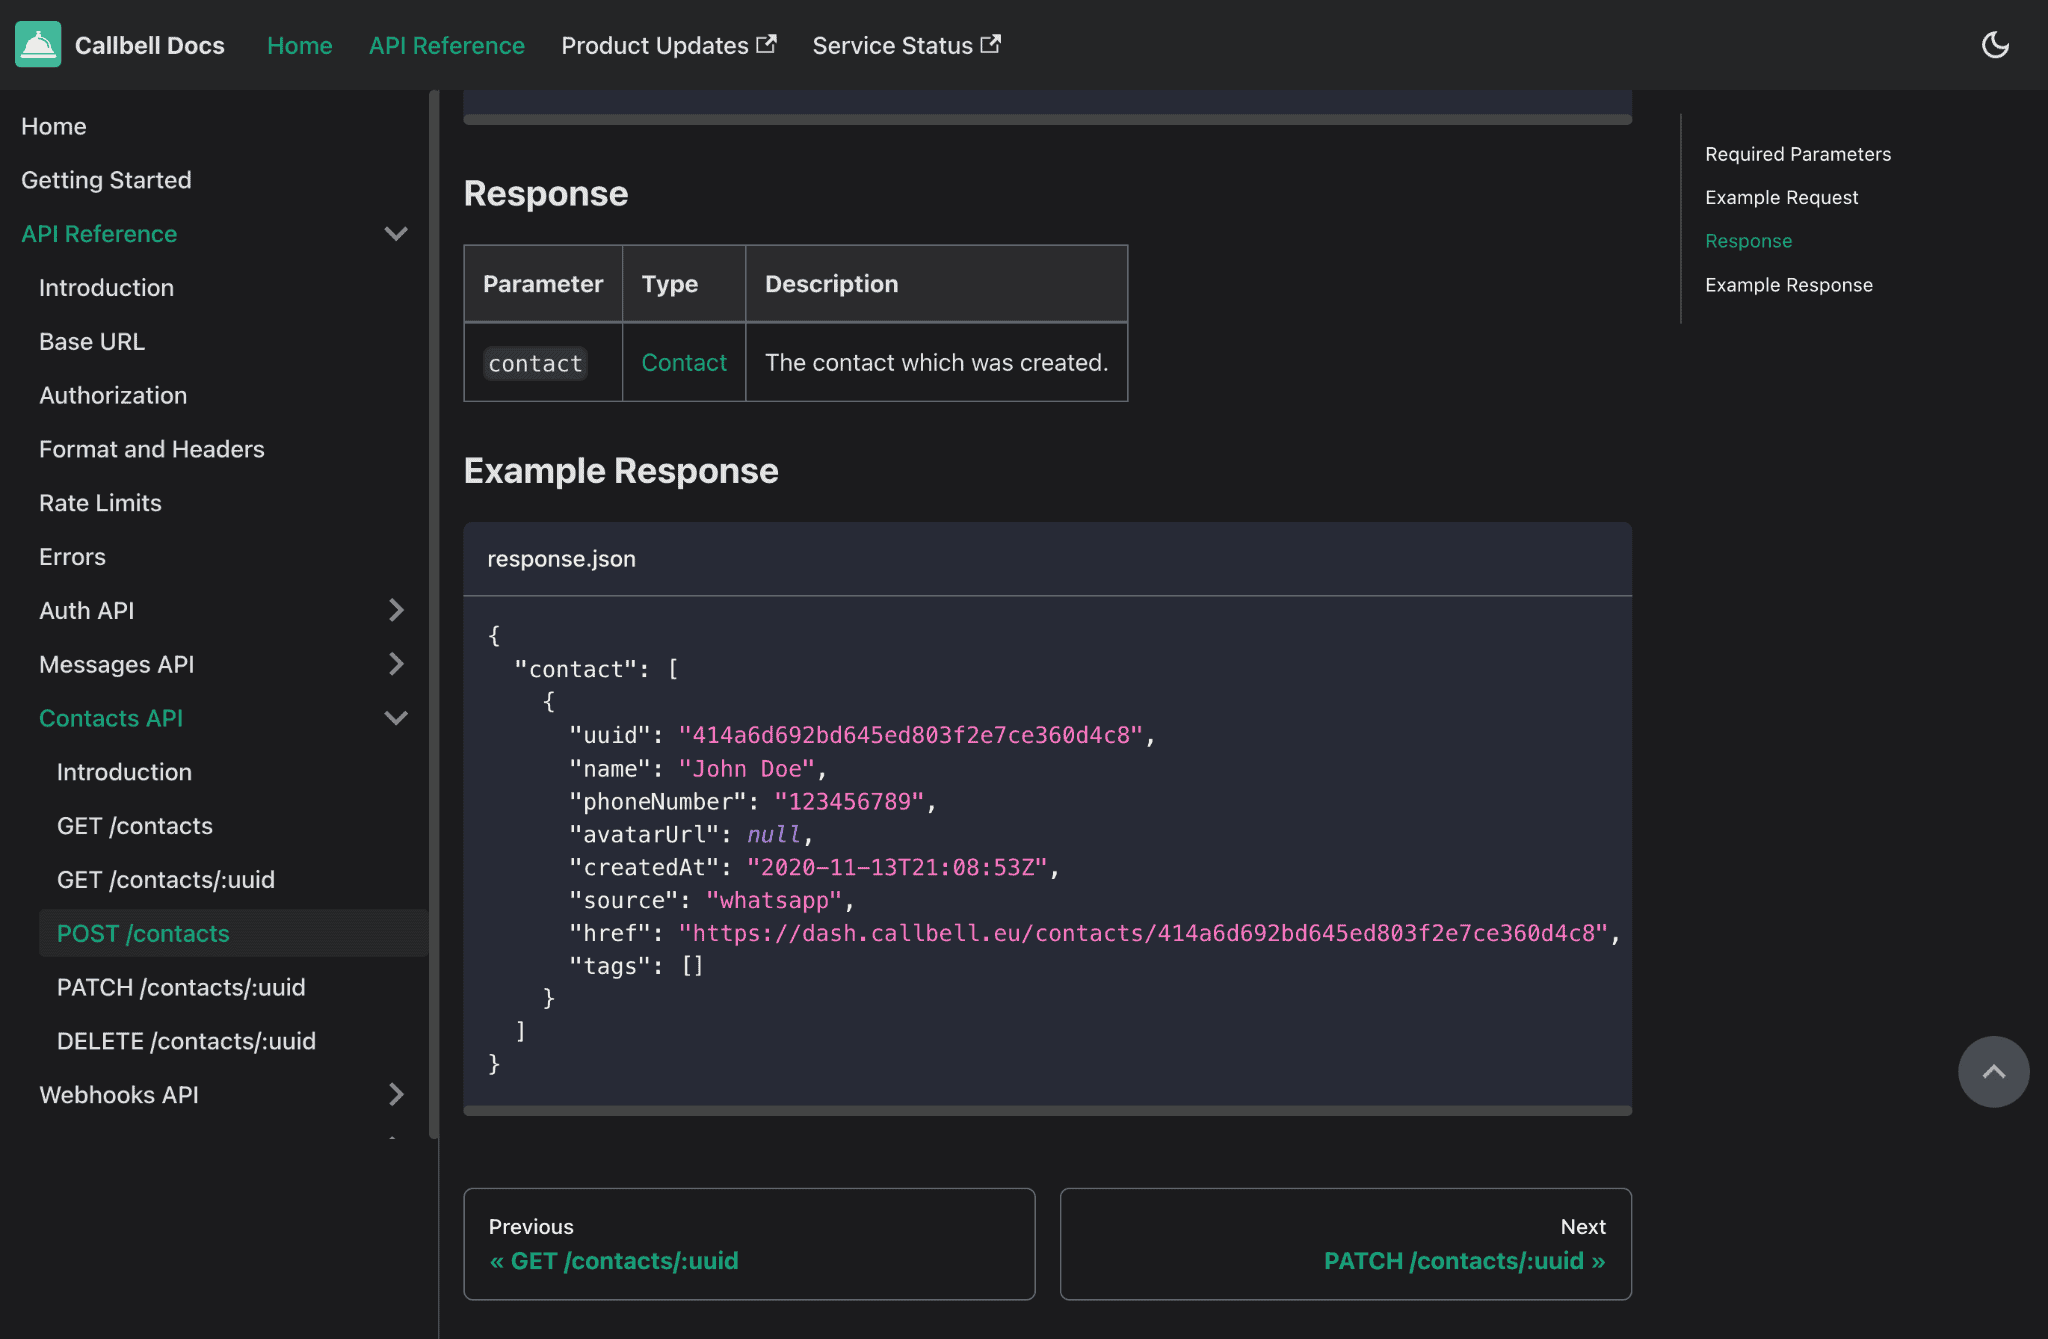Toggle the dark mode display
This screenshot has height=1339, width=2048.
(1996, 45)
